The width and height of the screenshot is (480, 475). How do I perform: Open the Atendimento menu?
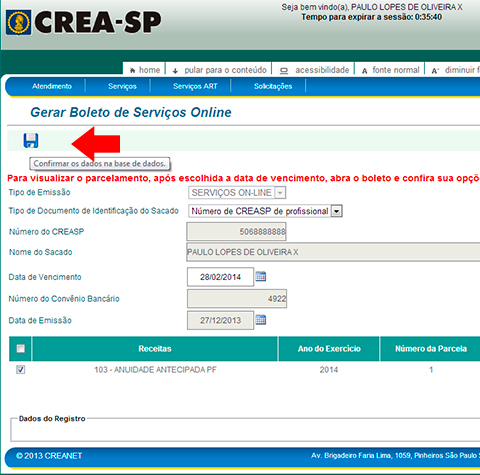click(52, 86)
